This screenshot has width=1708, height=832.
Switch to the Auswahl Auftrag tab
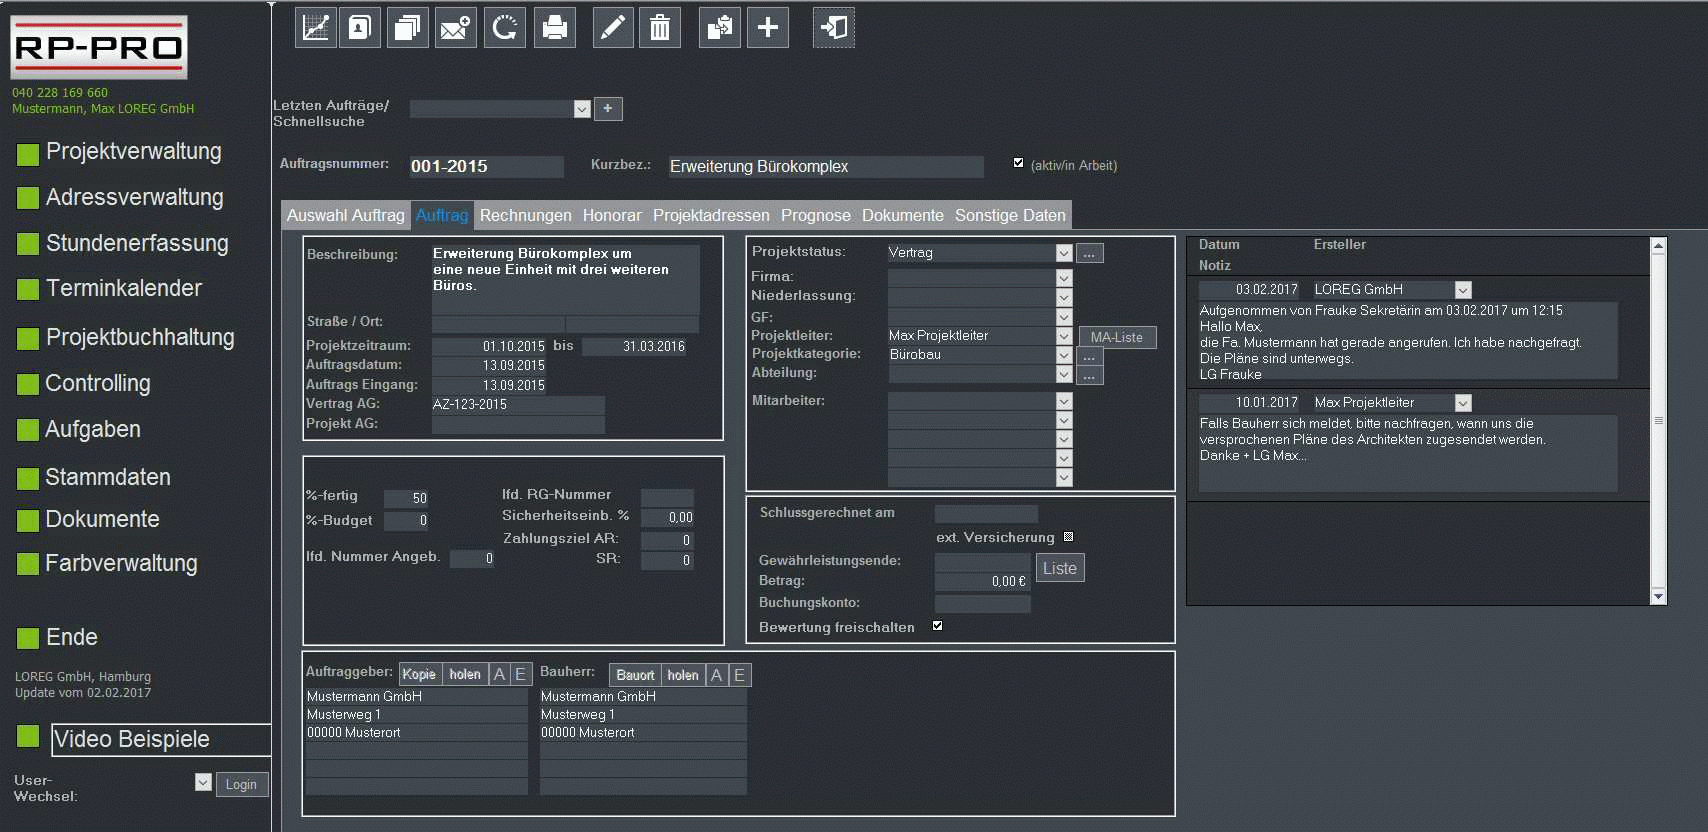(x=345, y=215)
